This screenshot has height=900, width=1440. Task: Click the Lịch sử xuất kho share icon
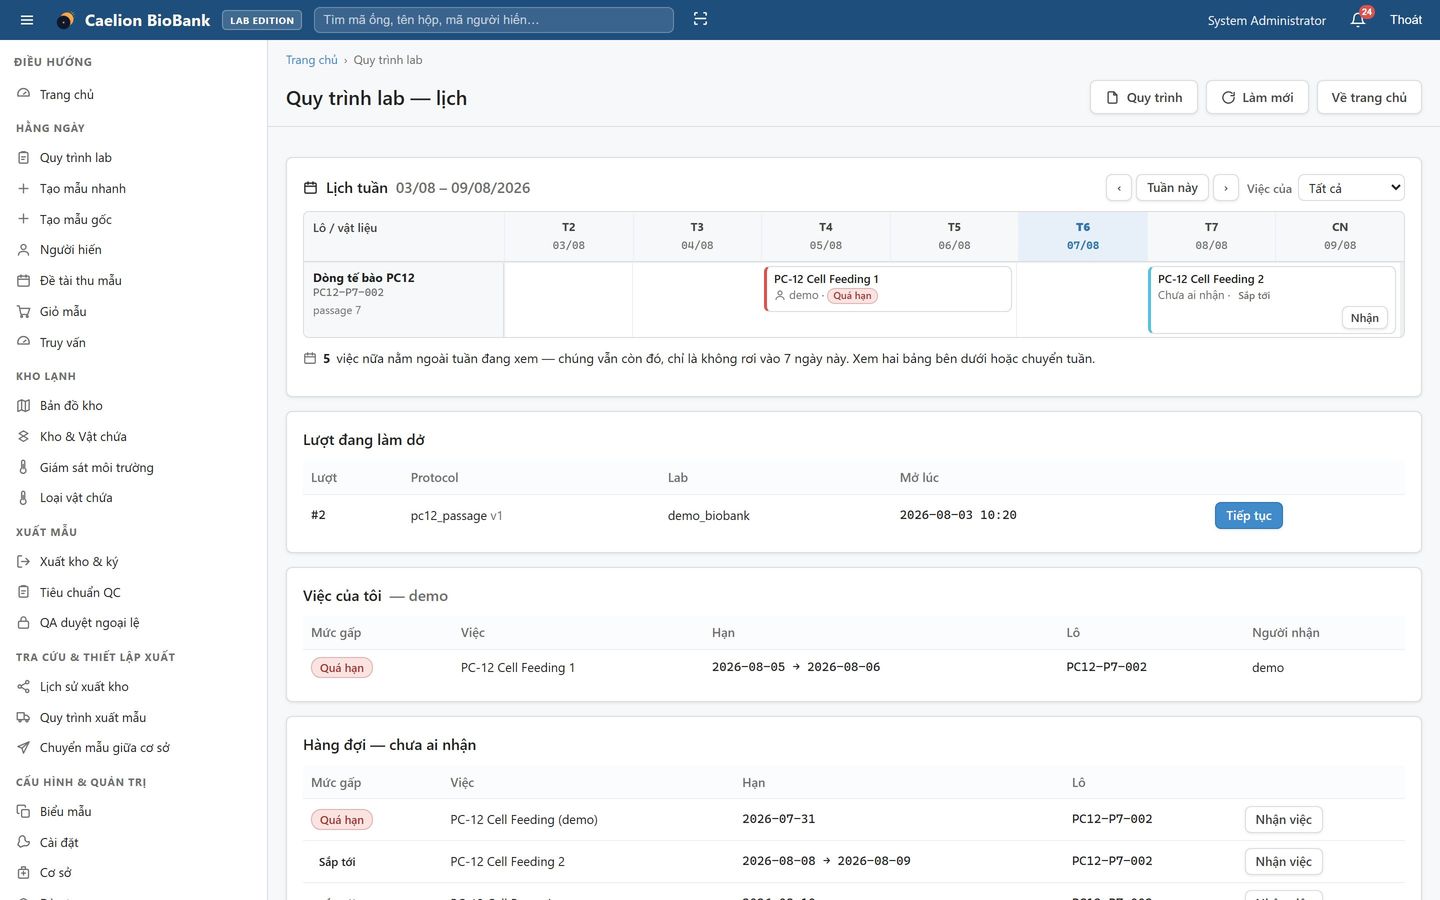[24, 687]
